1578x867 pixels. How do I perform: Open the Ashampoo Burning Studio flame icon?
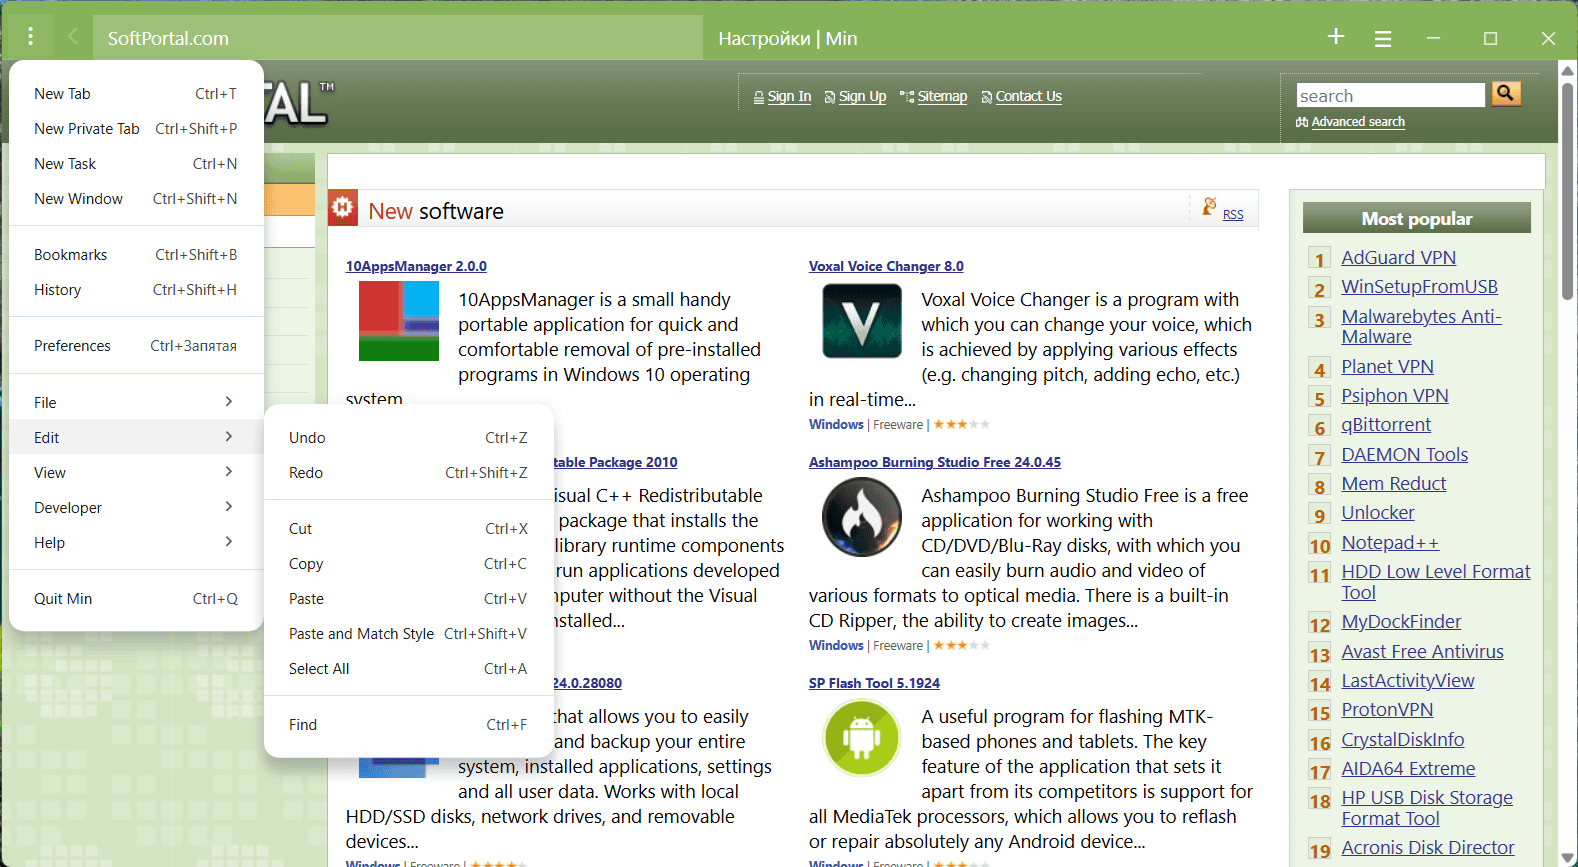point(862,517)
